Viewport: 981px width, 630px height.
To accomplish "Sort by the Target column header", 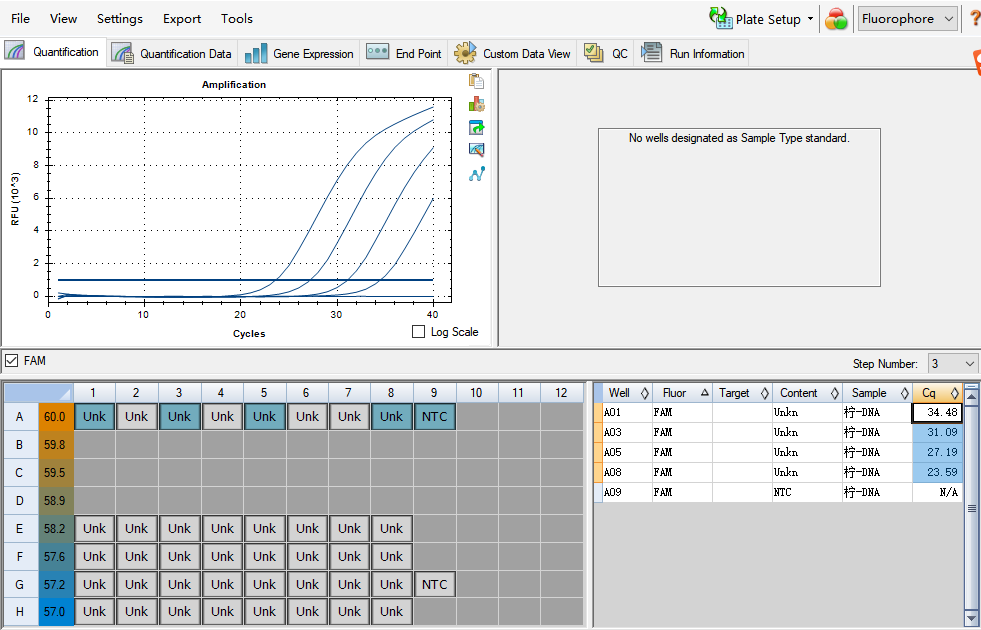I will click(x=742, y=393).
